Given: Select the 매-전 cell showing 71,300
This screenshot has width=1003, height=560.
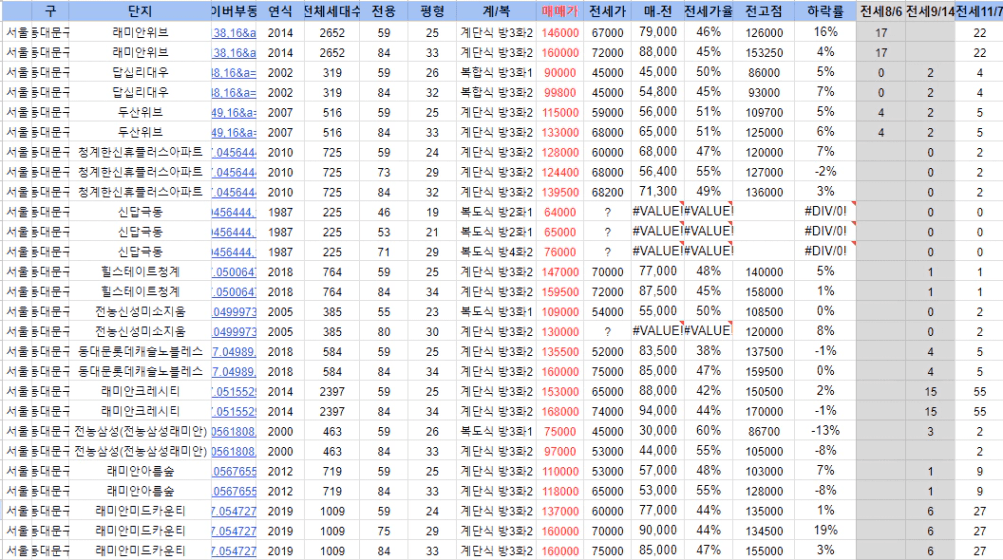Looking at the screenshot, I should (657, 192).
